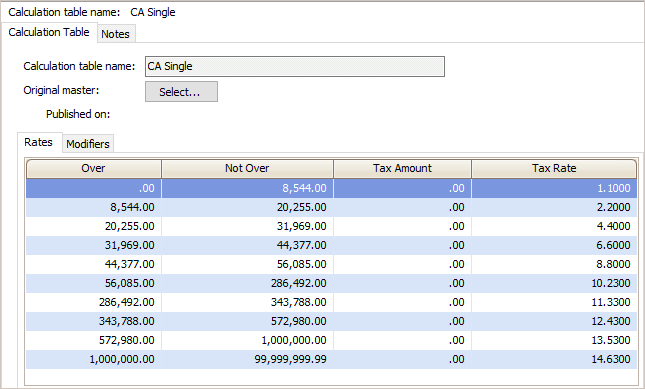
Task: Click the Tax Amount column header
Action: click(402, 169)
